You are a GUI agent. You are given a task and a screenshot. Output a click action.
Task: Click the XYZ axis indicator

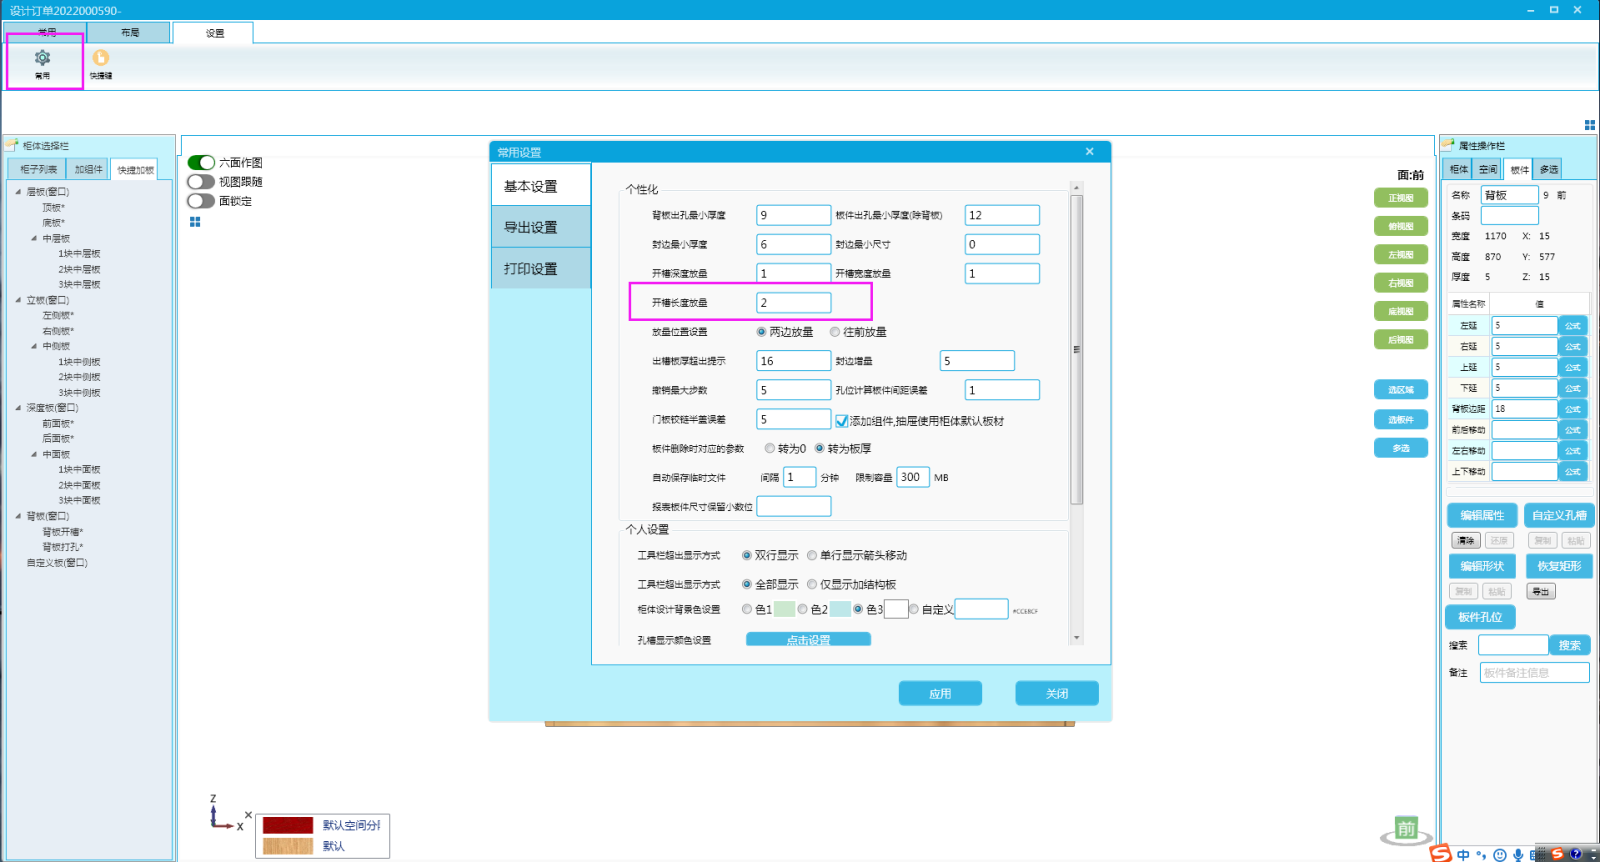tap(225, 813)
